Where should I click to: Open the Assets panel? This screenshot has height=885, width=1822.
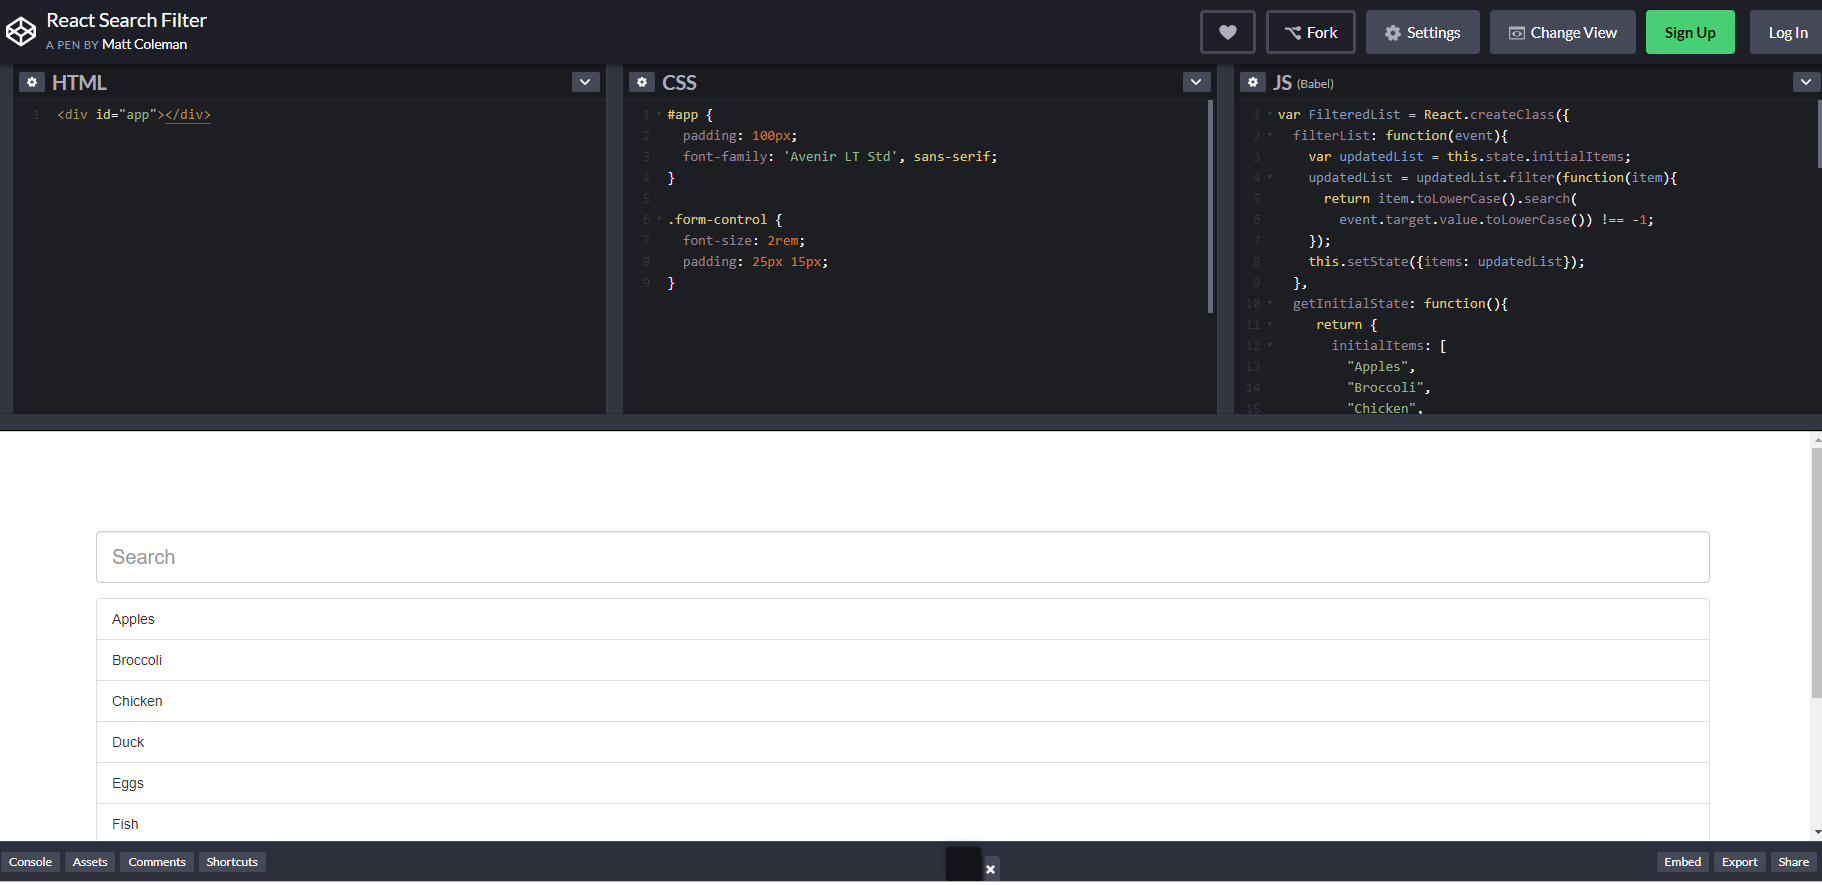[90, 862]
